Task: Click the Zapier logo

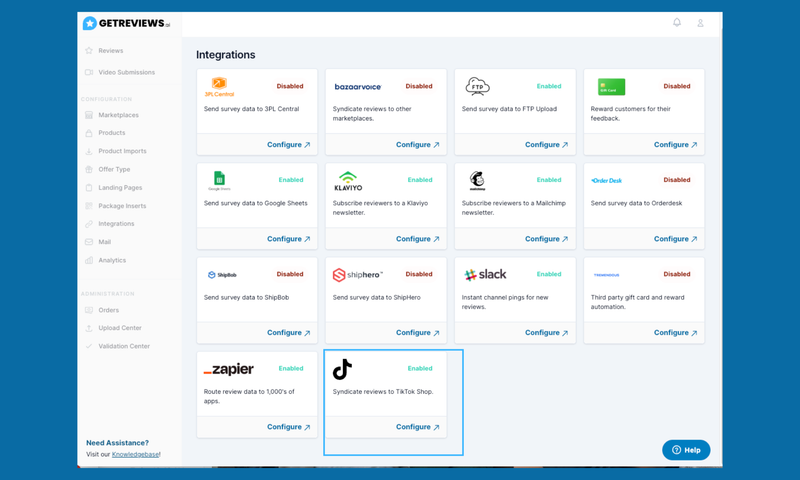Action: 229,369
